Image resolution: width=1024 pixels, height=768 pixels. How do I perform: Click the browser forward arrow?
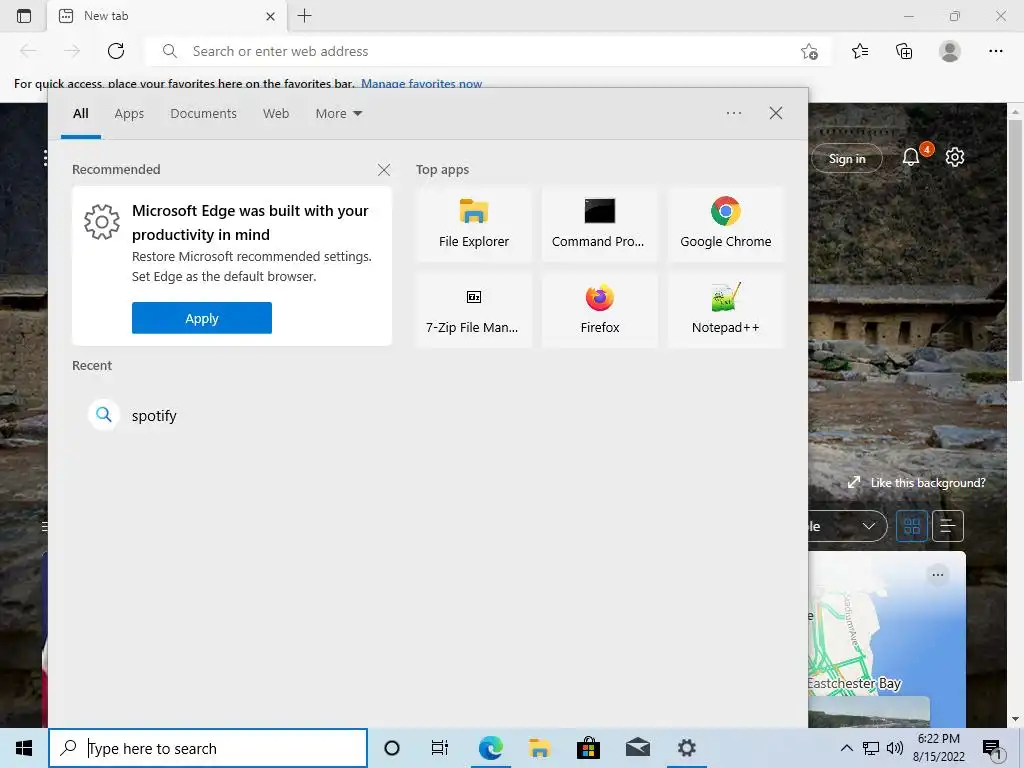coord(72,51)
